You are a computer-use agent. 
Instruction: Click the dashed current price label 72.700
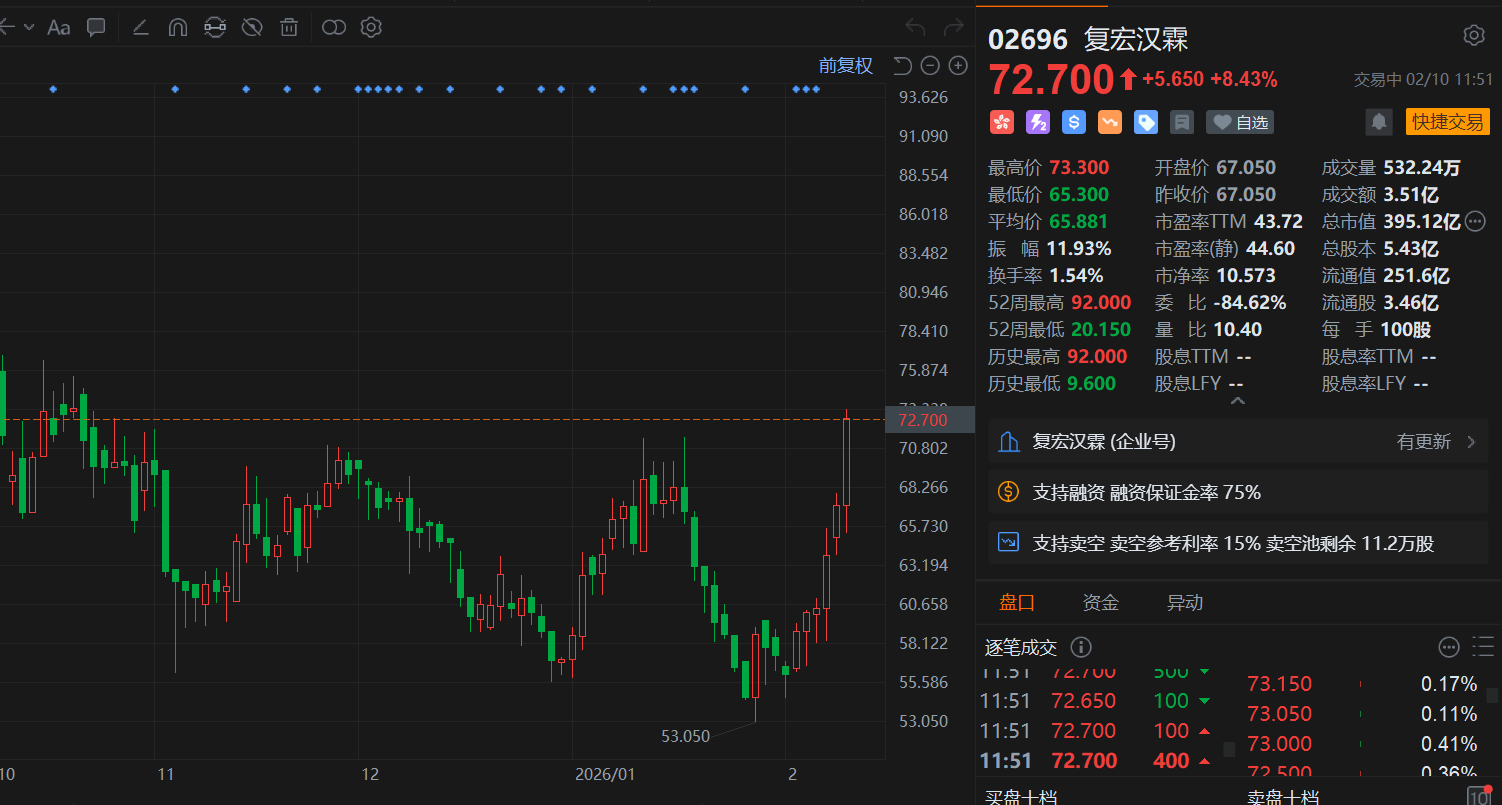click(x=923, y=420)
